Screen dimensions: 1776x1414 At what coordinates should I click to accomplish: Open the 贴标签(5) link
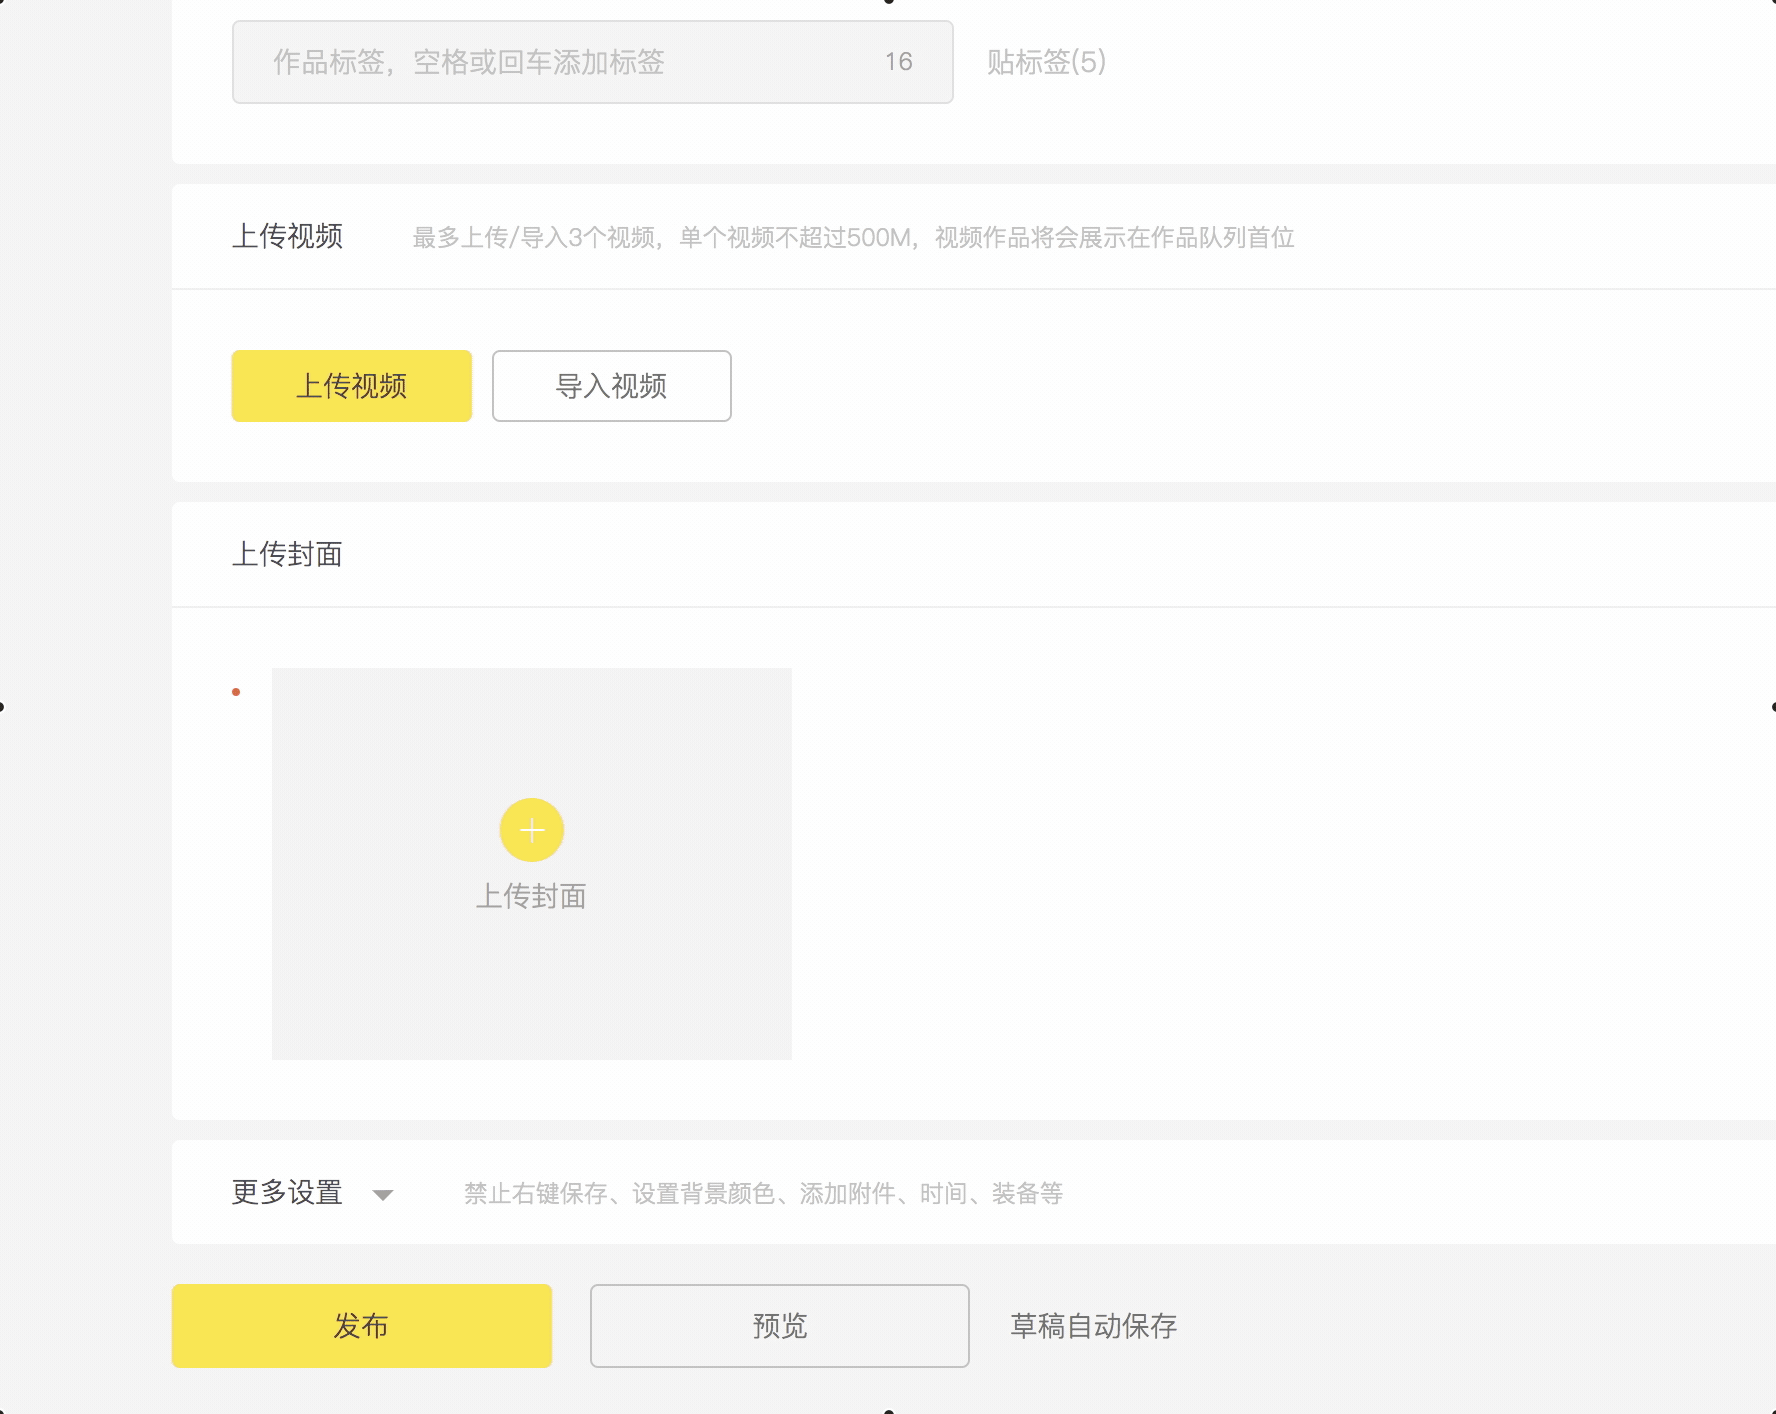[x=1046, y=62]
